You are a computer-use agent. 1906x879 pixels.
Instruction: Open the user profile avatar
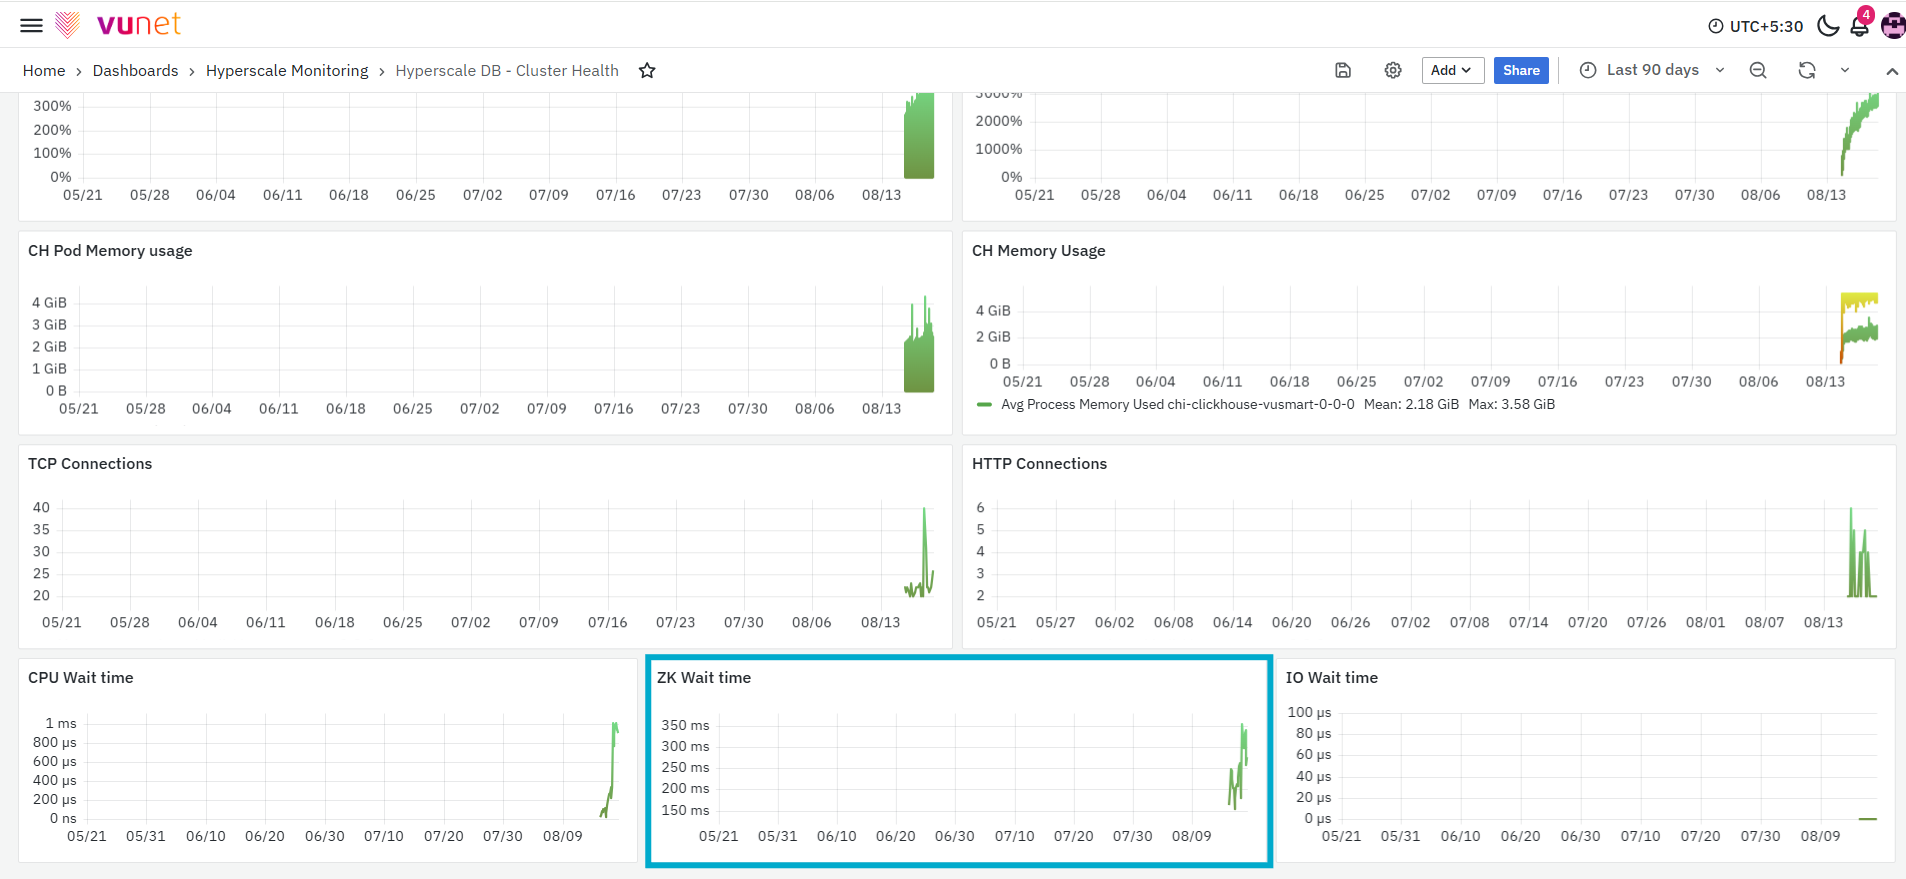(1893, 26)
